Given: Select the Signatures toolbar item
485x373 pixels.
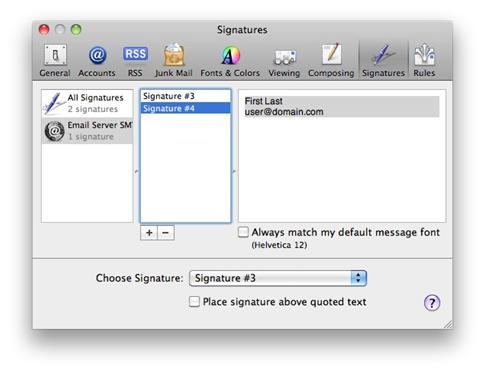Looking at the screenshot, I should click(383, 61).
